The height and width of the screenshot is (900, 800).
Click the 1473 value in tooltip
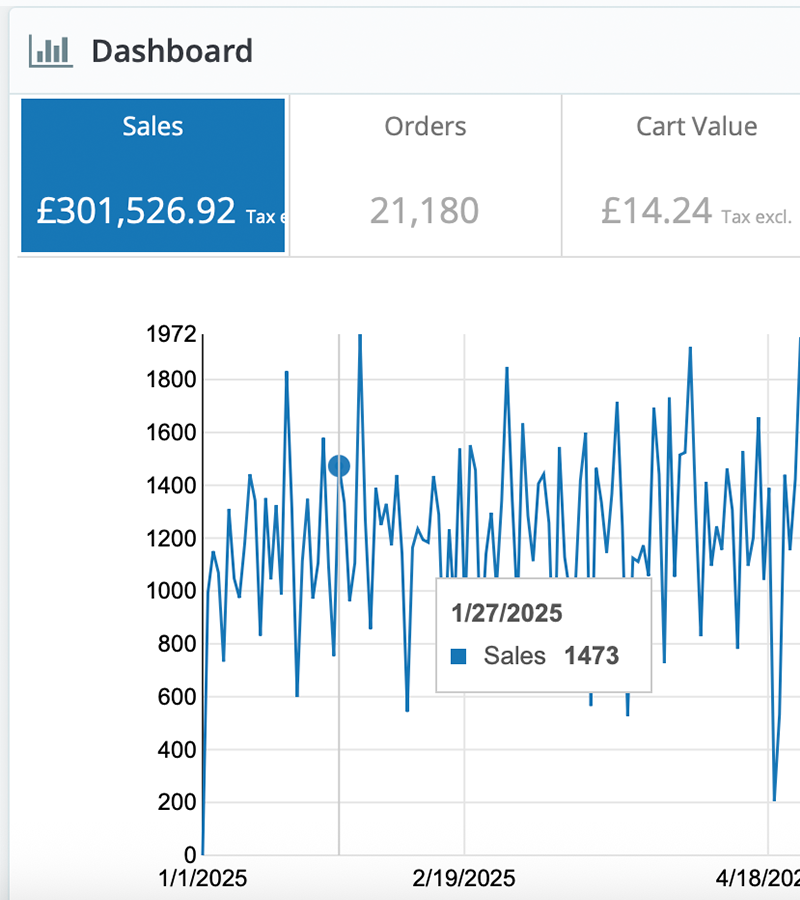592,656
